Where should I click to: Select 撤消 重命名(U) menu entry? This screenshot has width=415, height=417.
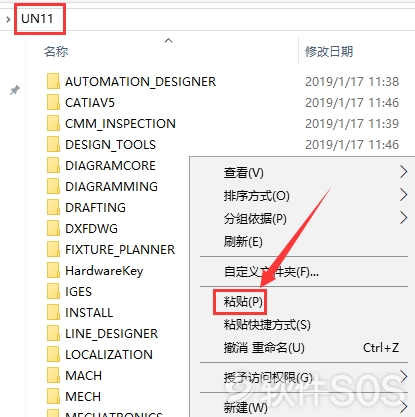click(264, 348)
